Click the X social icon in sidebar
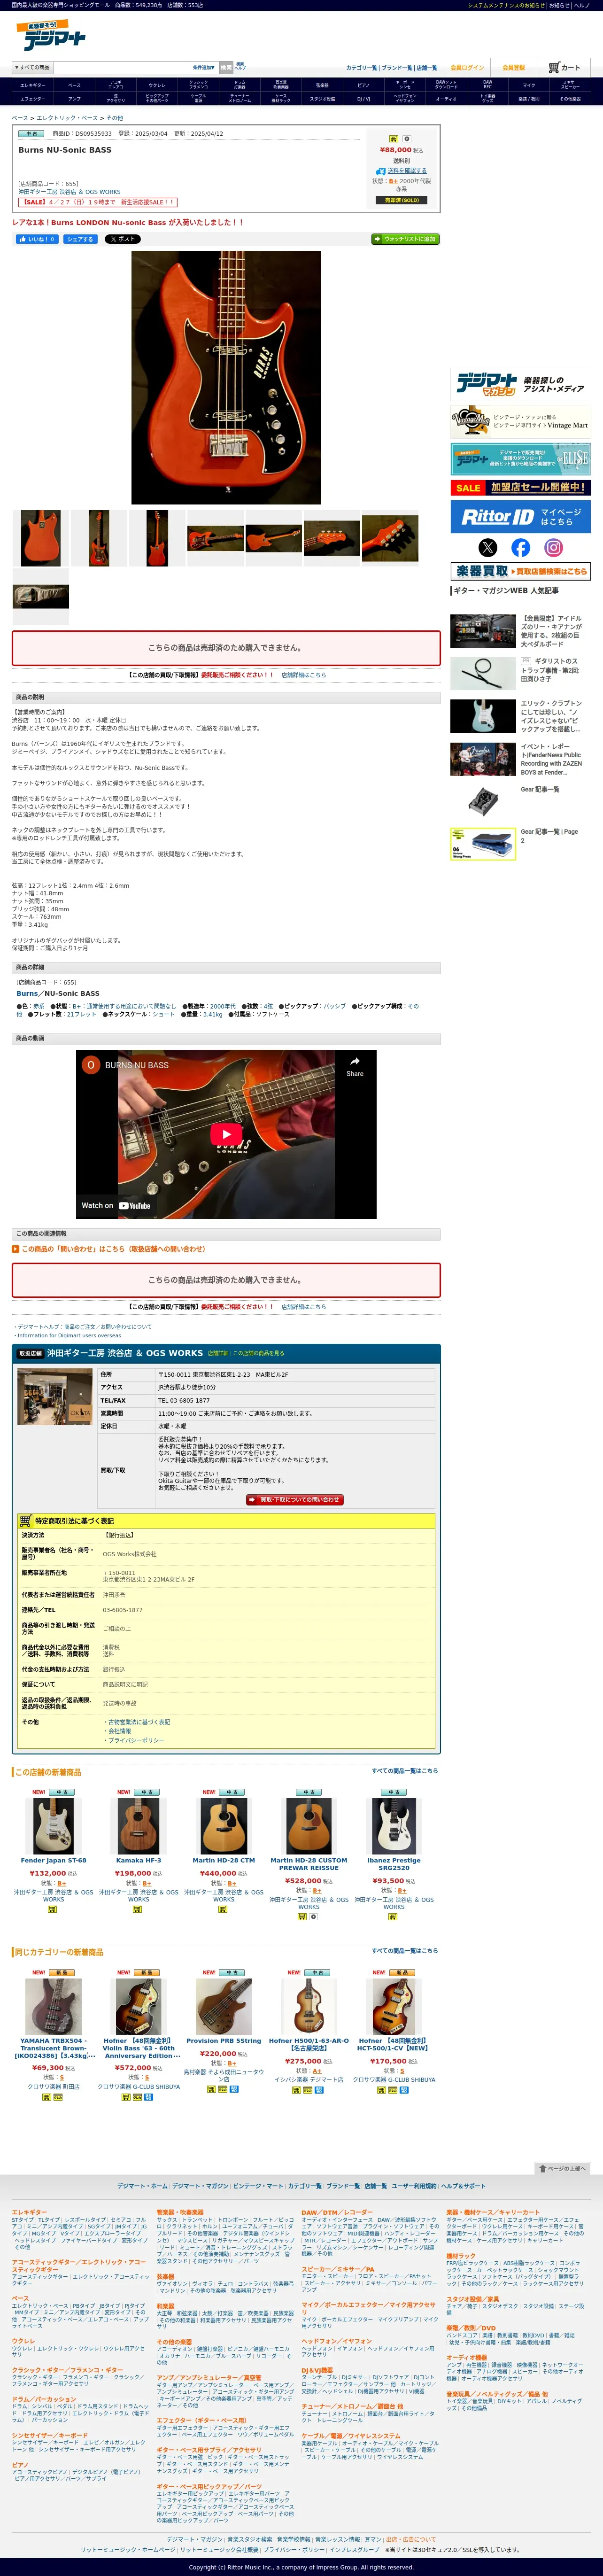 (x=487, y=547)
